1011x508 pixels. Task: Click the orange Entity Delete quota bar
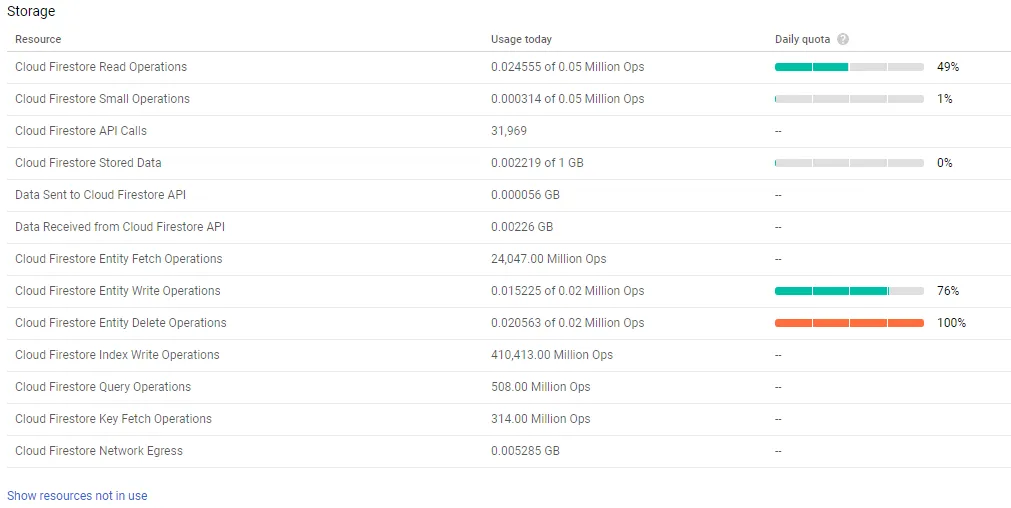coord(849,323)
